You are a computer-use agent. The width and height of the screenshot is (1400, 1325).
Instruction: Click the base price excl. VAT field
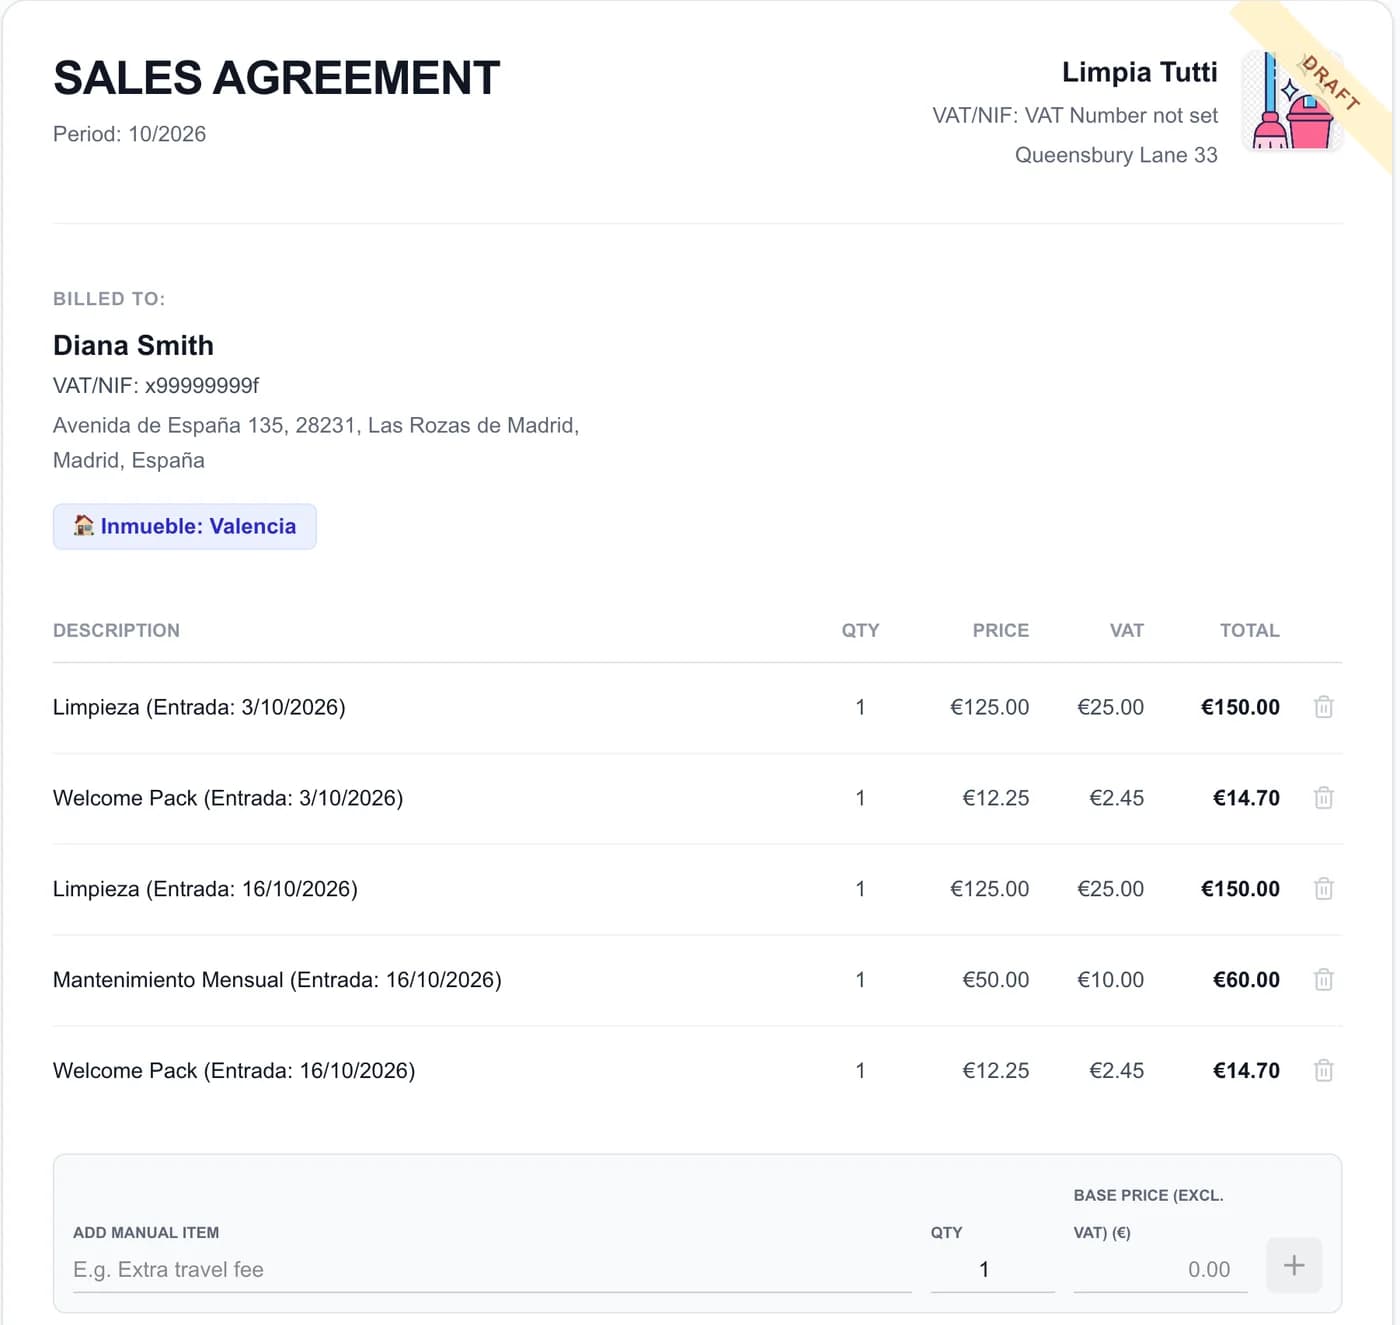[x=1160, y=1270]
